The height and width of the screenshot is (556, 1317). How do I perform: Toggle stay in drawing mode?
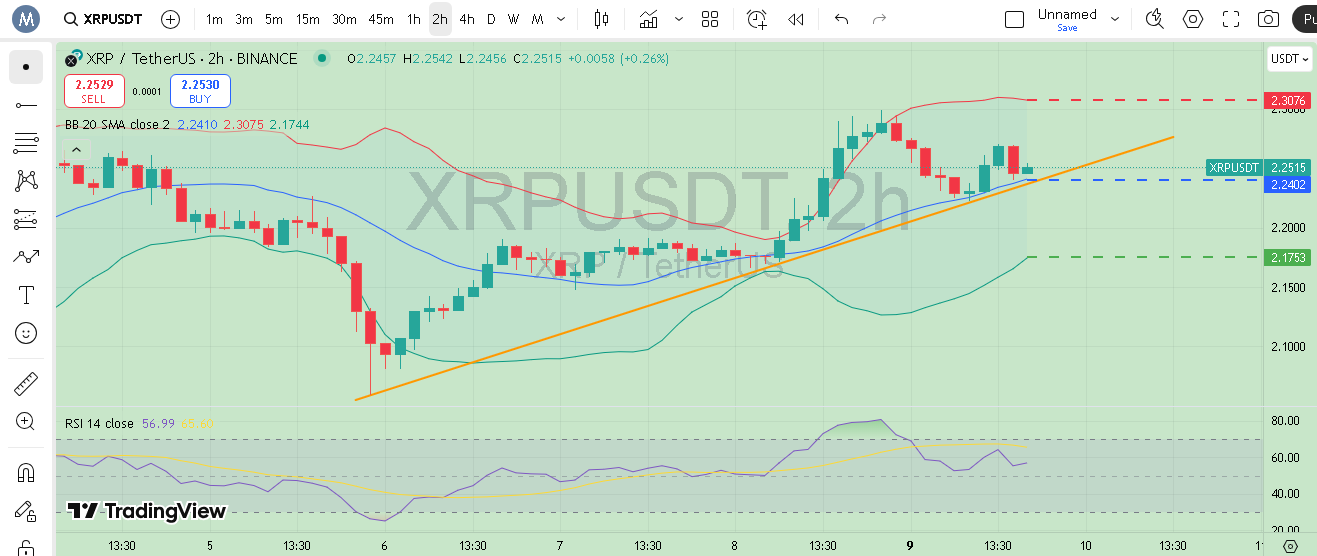[26, 511]
